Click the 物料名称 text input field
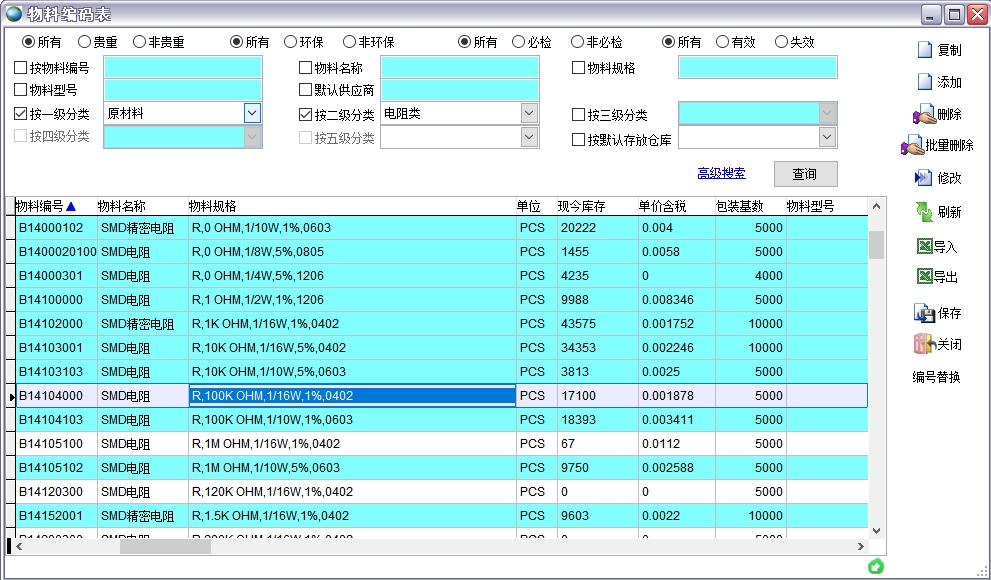The image size is (991, 580). 459,67
